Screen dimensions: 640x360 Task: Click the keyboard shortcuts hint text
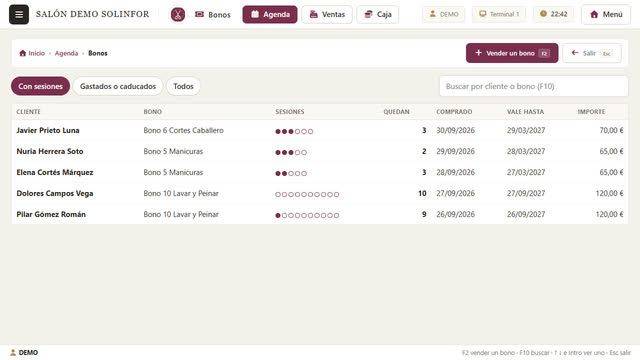546,353
